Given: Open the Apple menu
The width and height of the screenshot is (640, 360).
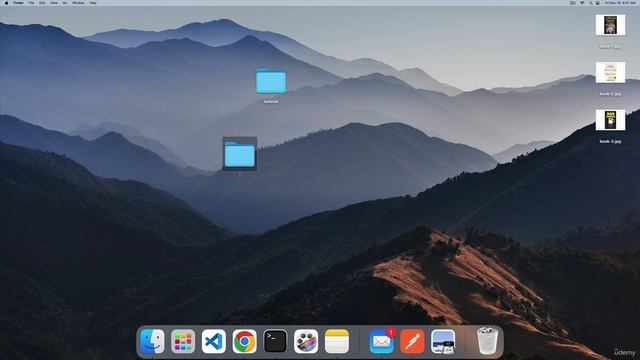Looking at the screenshot, I should tap(7, 3).
